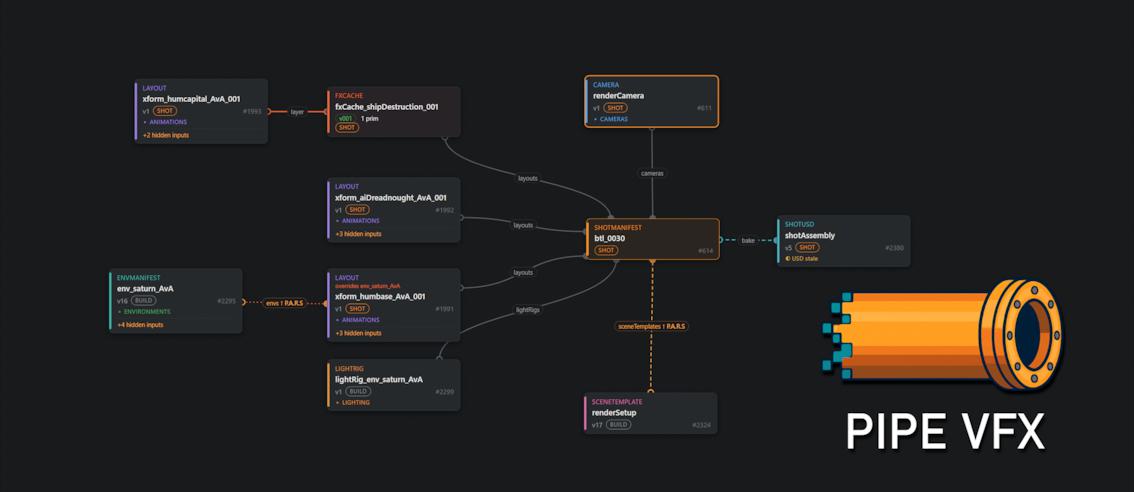This screenshot has width=1134, height=492.
Task: Select the lightRig_env_saturn_AvA node
Action: (x=393, y=385)
